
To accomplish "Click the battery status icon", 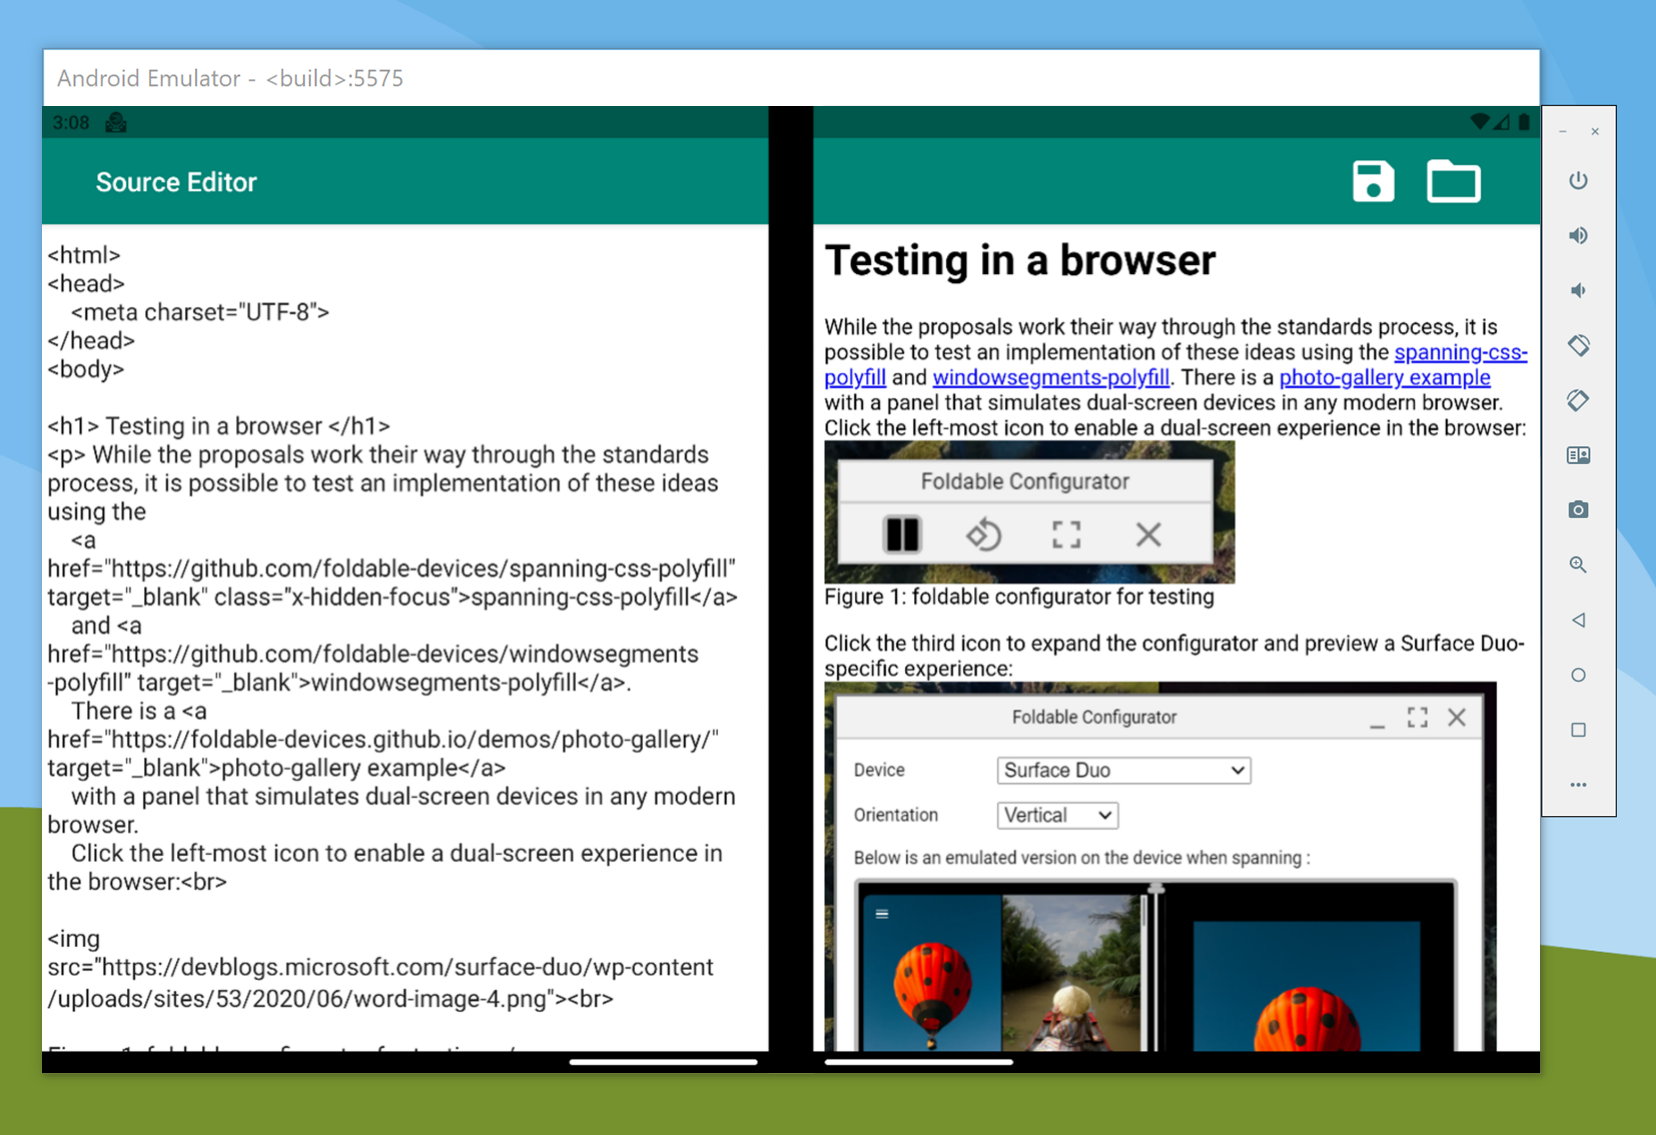I will point(1524,122).
